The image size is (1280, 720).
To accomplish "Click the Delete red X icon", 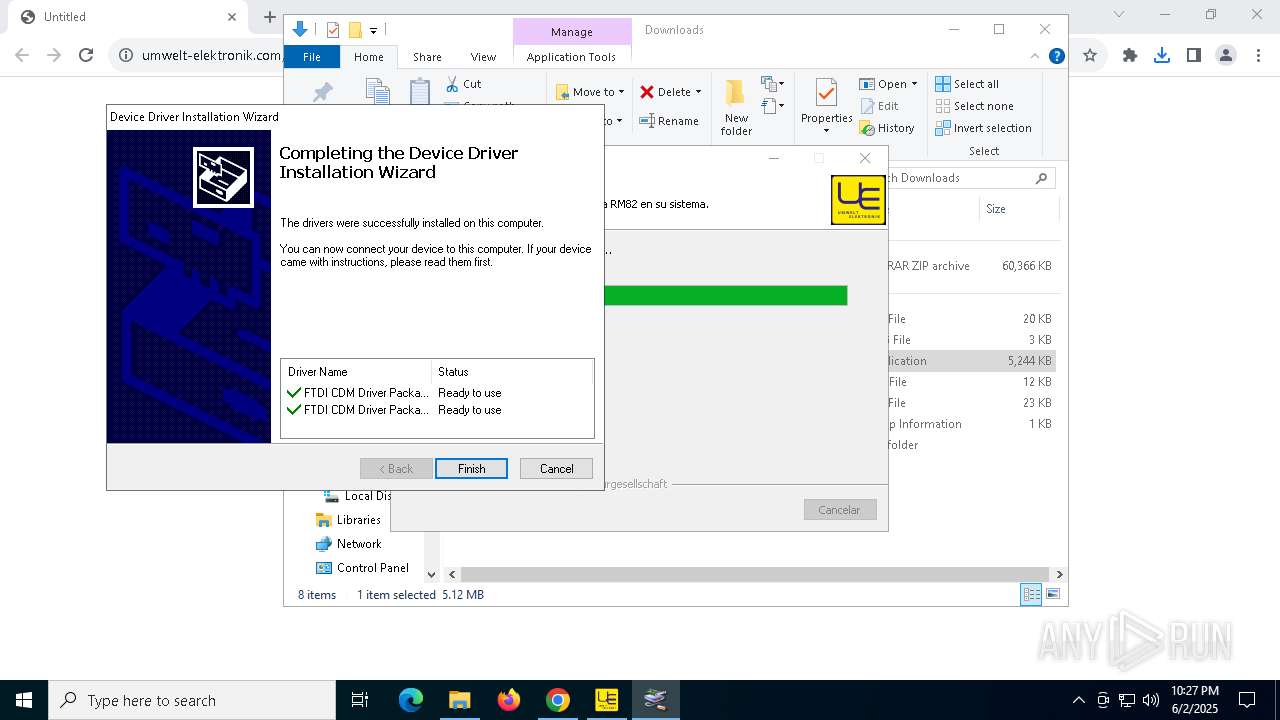I will [x=647, y=92].
